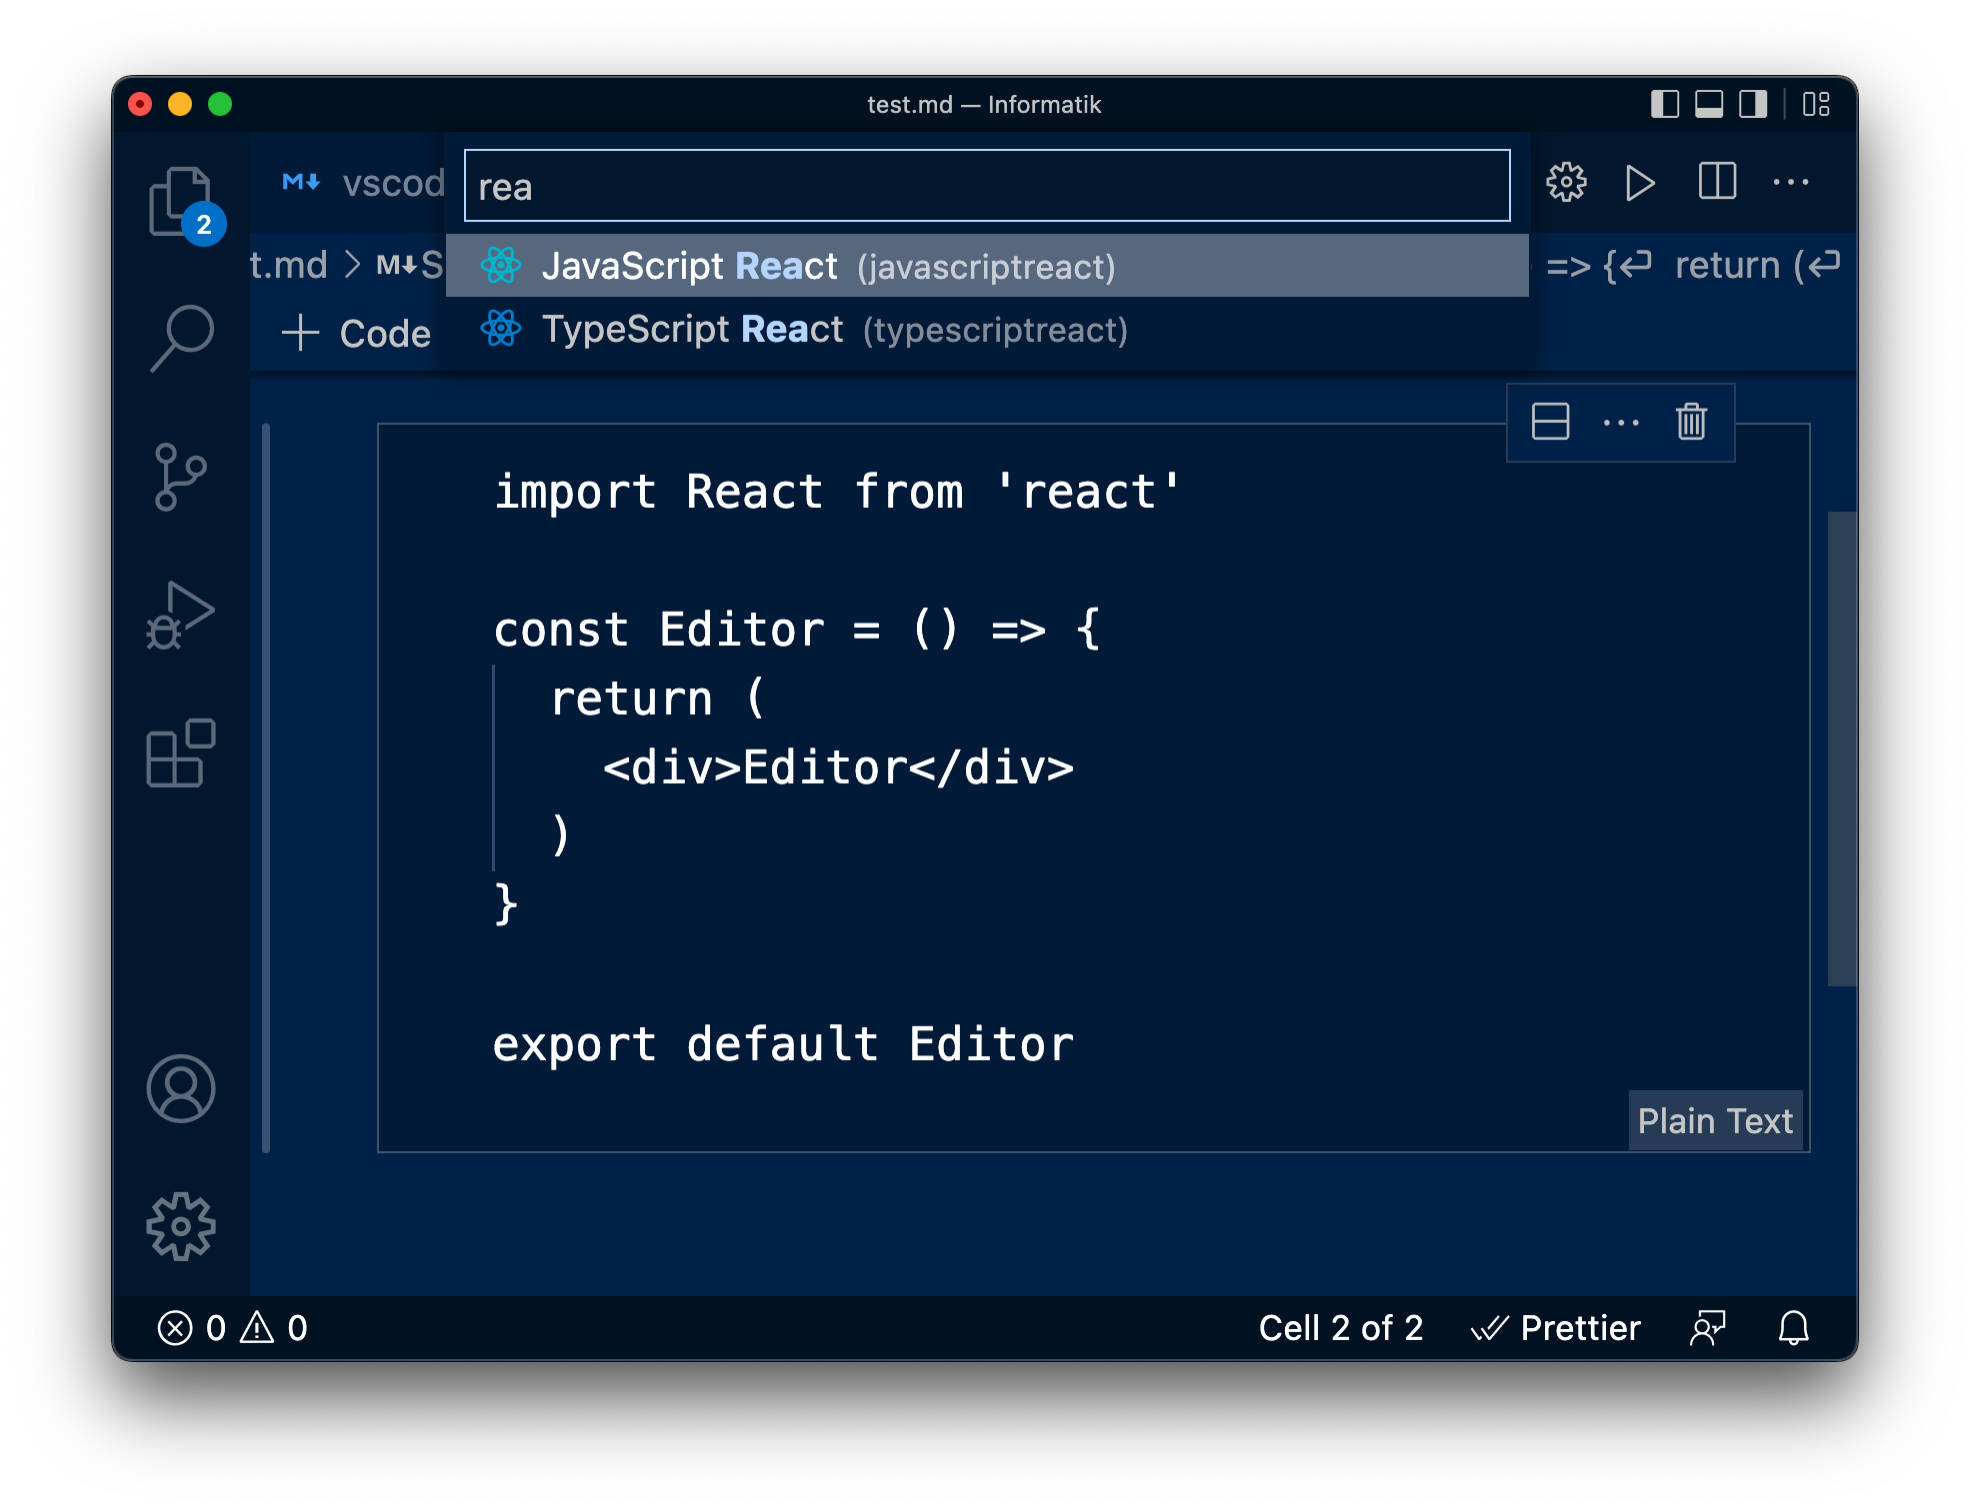Click the add Code cell button
Screen dimensions: 1970x1510
pyautogui.click(x=356, y=333)
